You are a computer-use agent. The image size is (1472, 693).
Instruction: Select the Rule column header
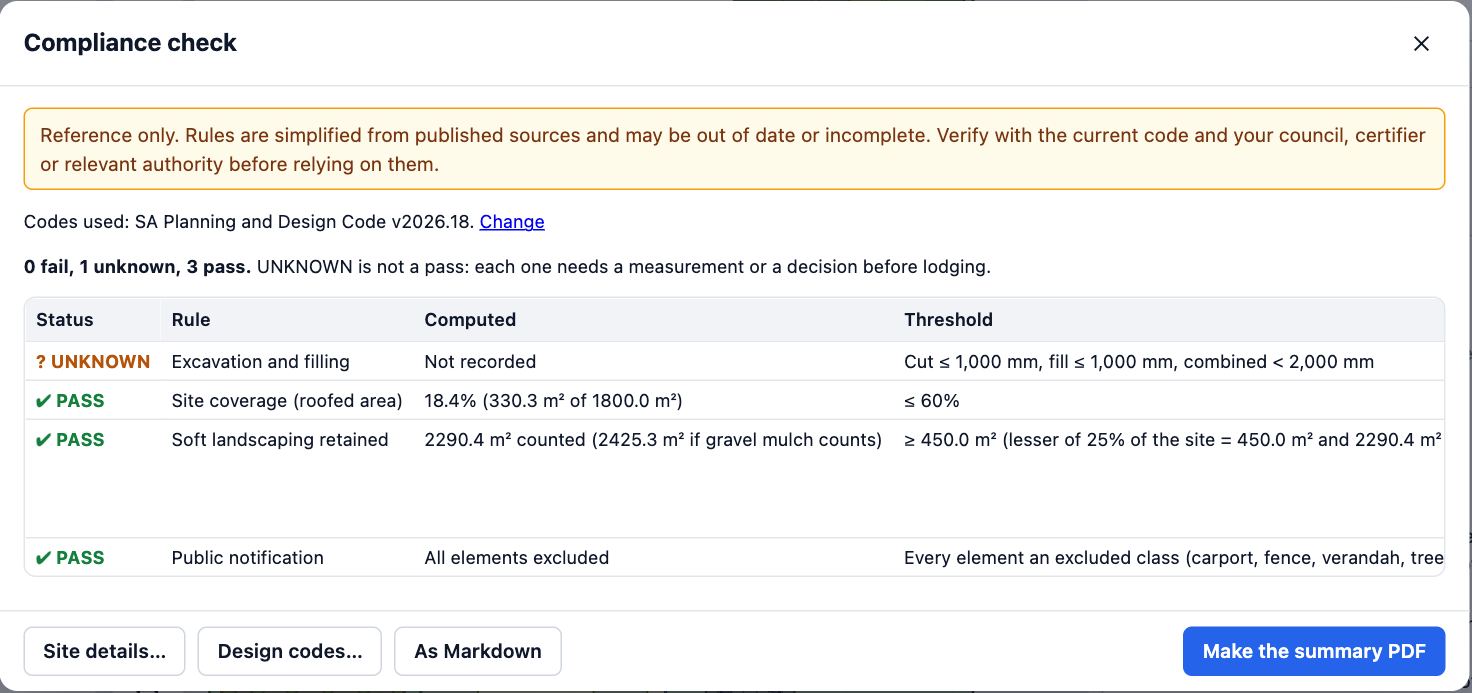tap(191, 320)
